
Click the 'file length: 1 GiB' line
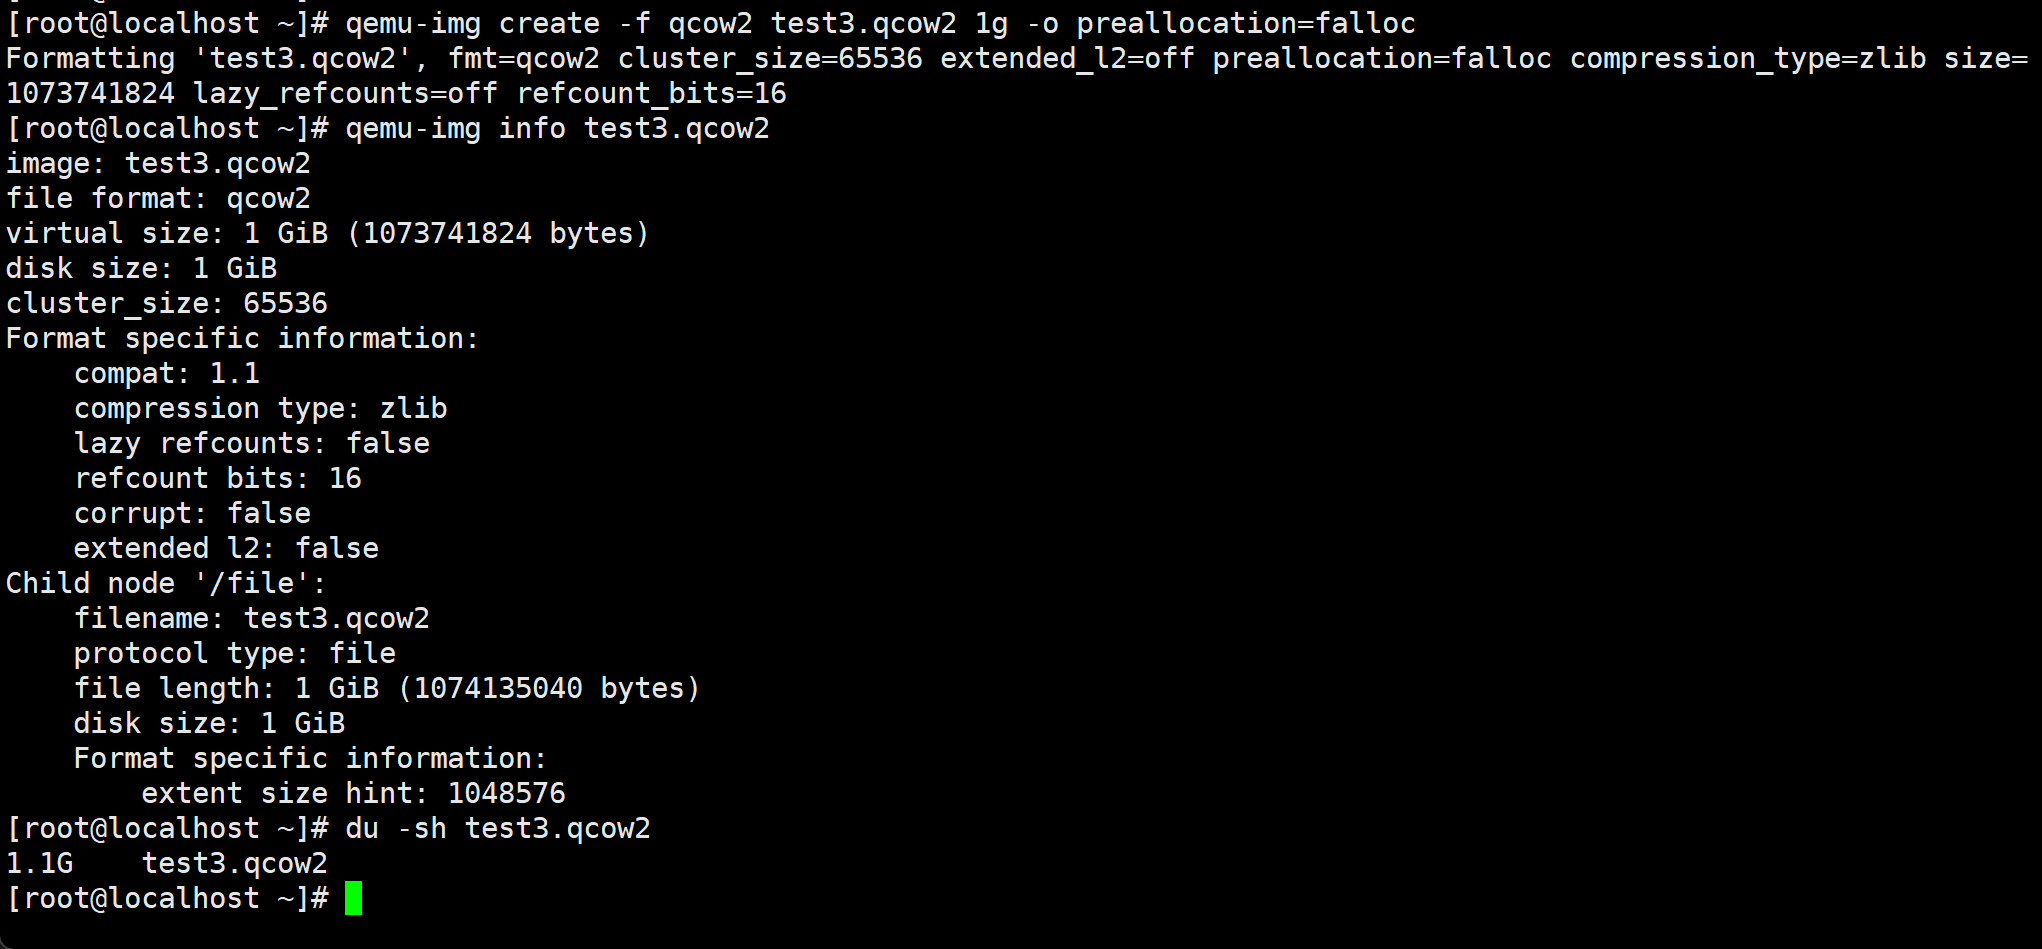[x=387, y=688]
